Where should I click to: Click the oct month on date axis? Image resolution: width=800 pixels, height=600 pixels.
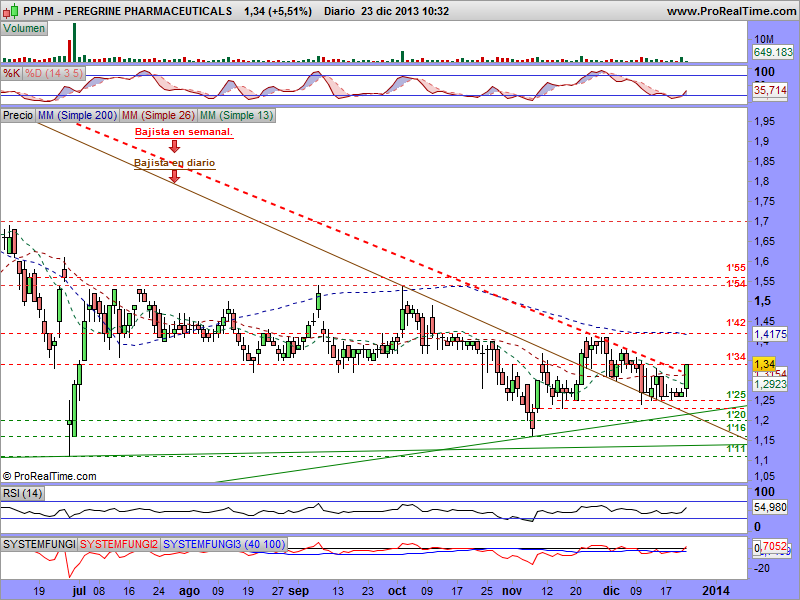397,591
